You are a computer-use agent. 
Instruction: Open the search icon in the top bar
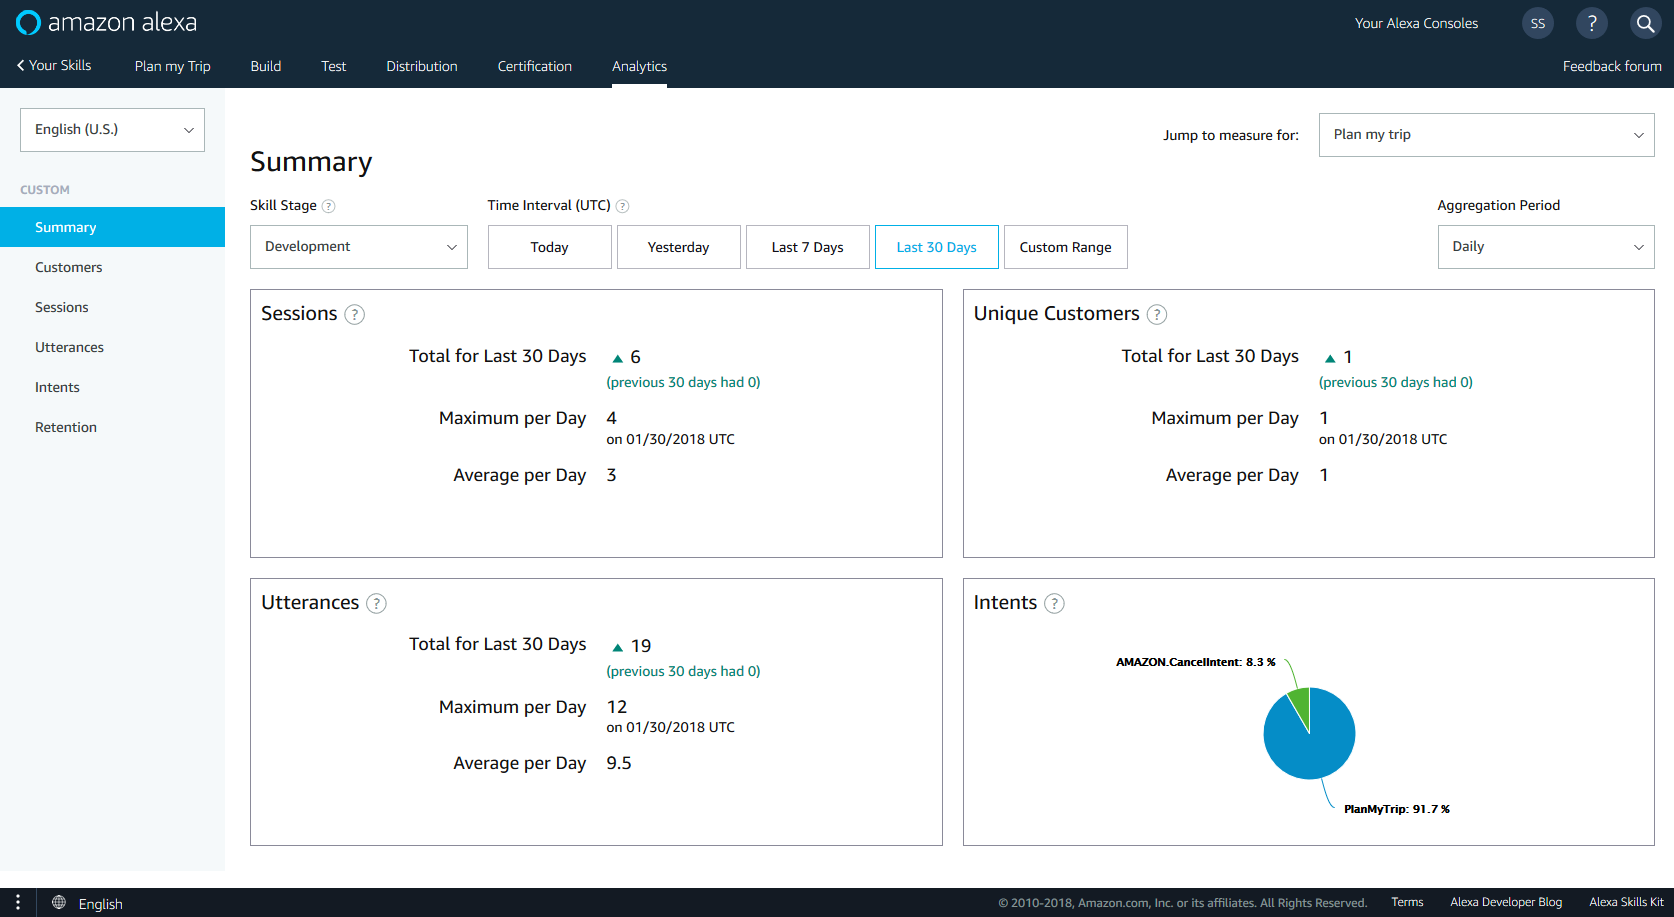pyautogui.click(x=1645, y=22)
